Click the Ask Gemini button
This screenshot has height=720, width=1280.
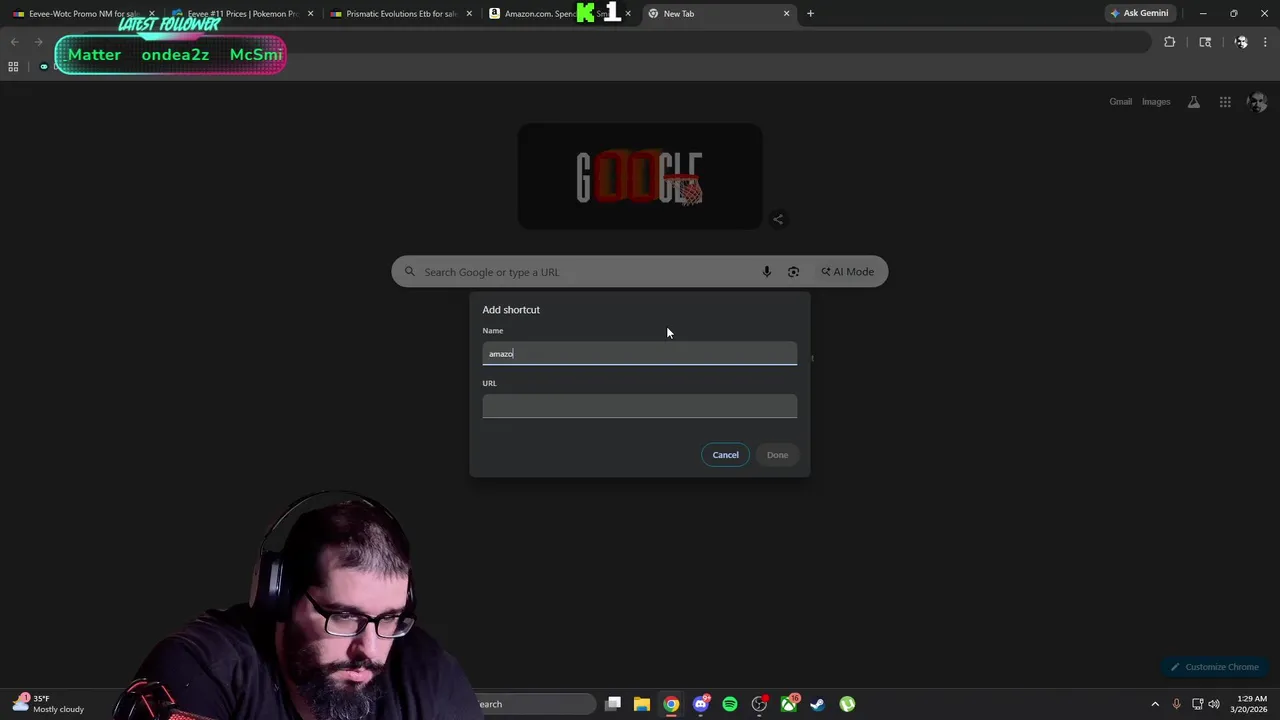[x=1138, y=14]
